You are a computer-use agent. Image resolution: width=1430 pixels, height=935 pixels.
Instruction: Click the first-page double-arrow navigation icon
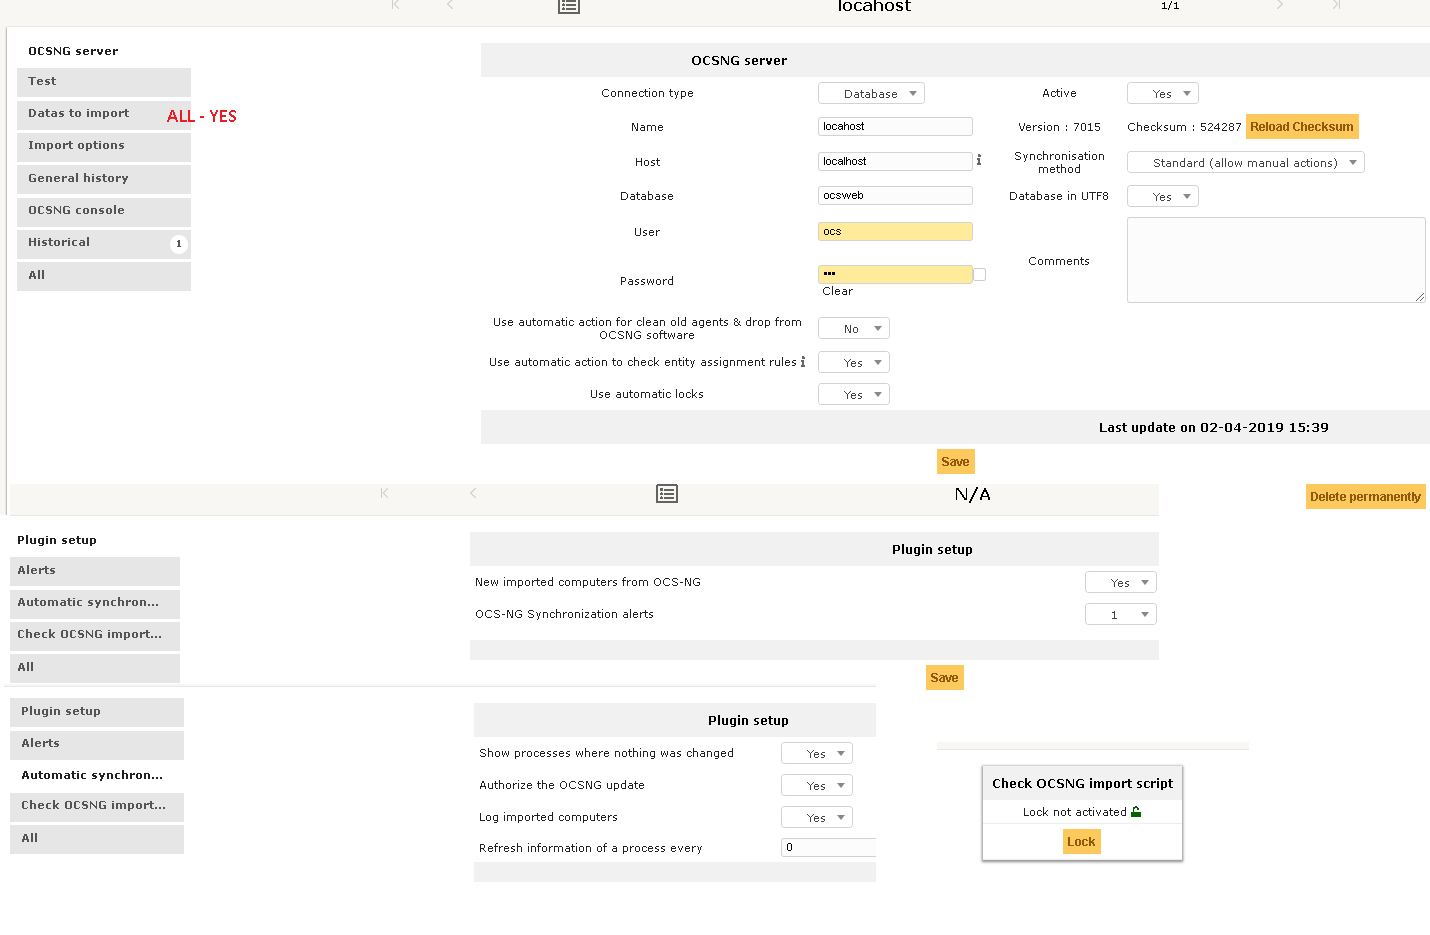(395, 7)
